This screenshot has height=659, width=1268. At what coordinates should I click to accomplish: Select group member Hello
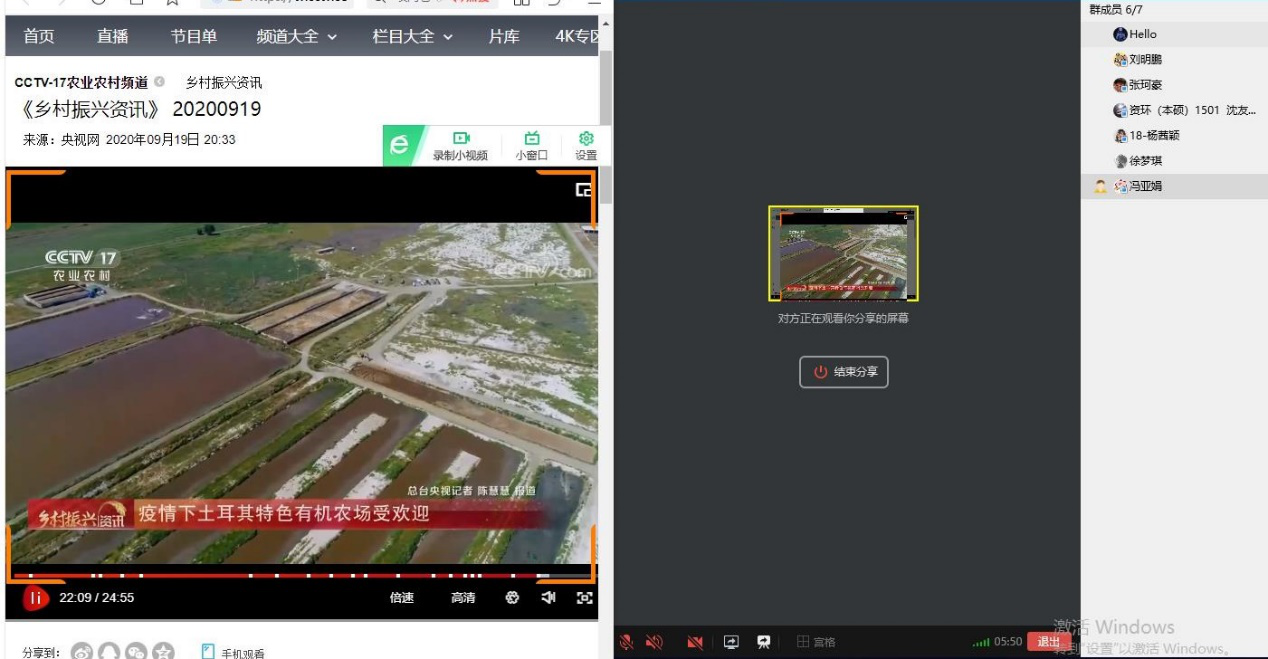1174,34
